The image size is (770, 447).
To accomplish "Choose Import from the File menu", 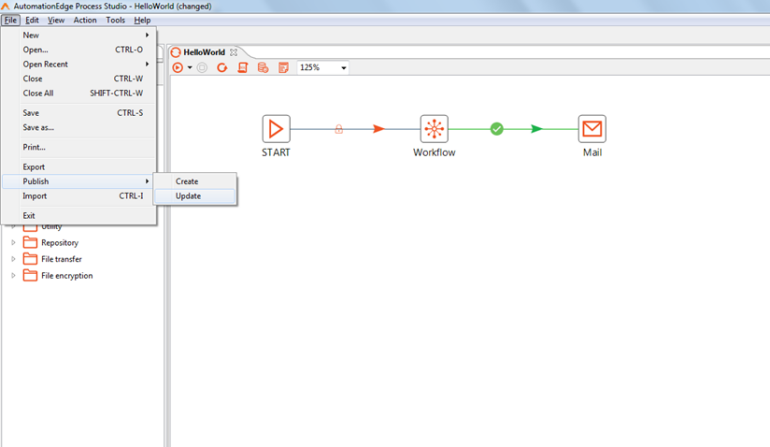I will (x=80, y=196).
